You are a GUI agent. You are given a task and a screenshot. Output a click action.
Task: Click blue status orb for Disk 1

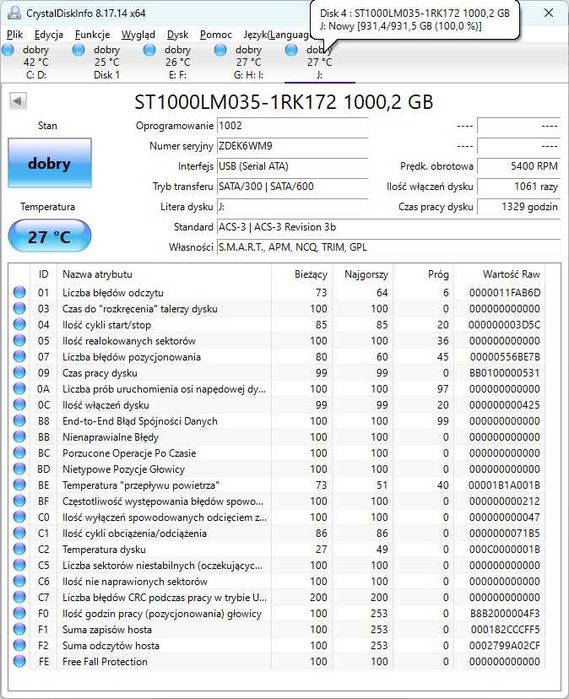(79, 50)
